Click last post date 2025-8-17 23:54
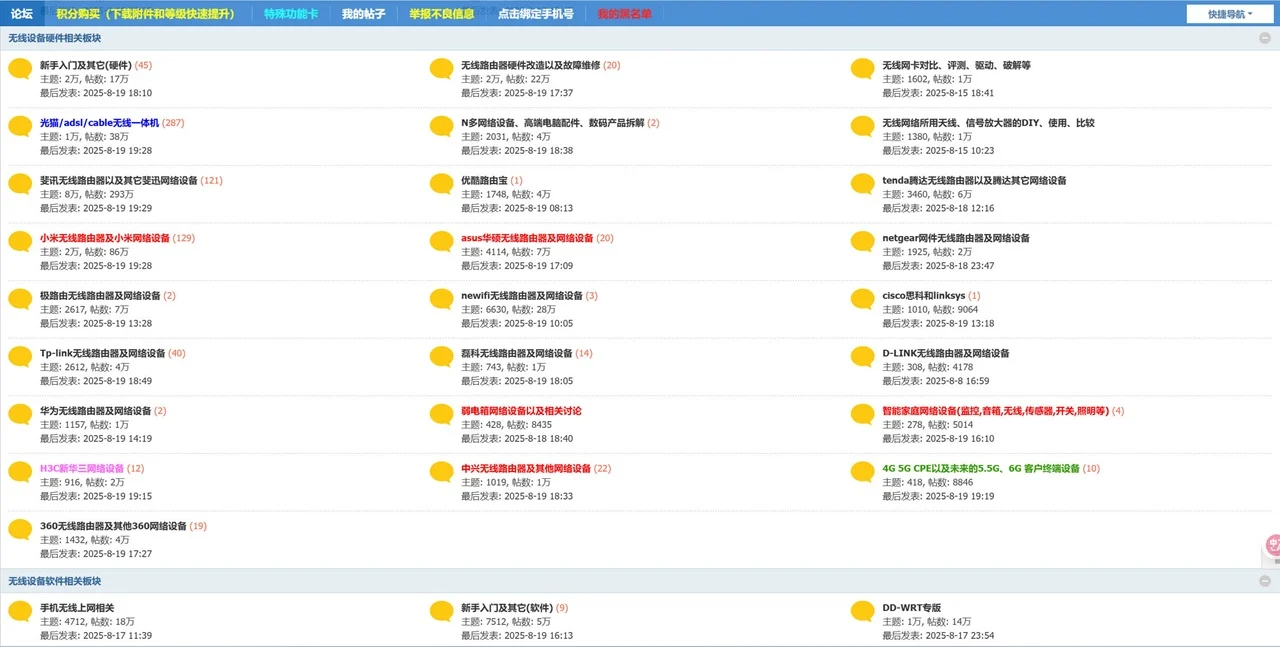The image size is (1280, 647). (959, 636)
